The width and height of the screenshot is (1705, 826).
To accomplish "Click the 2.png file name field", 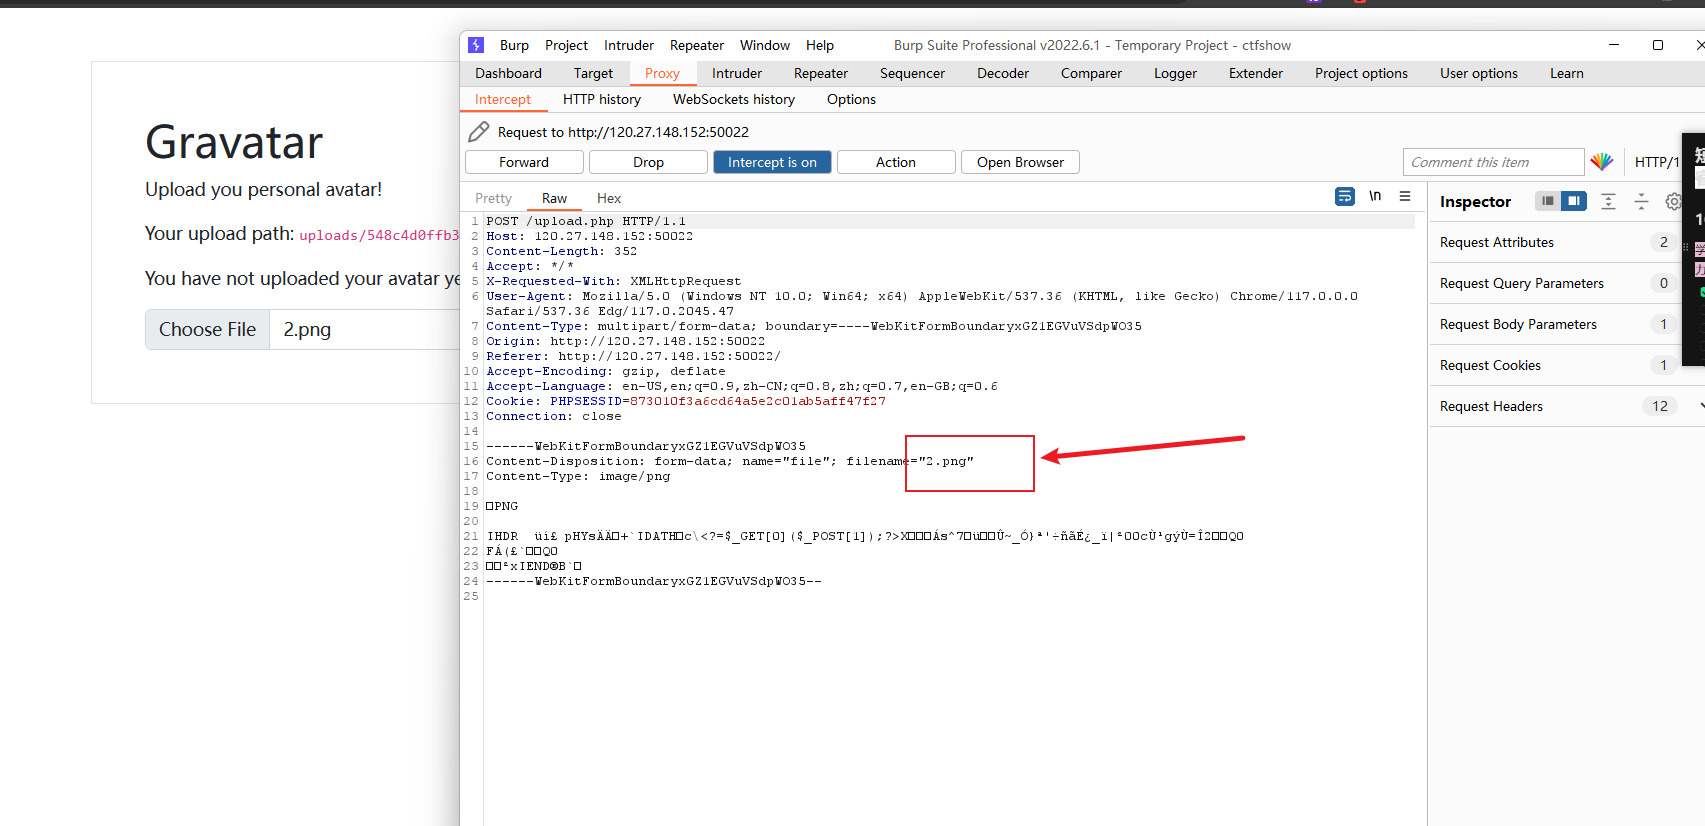I will point(365,329).
